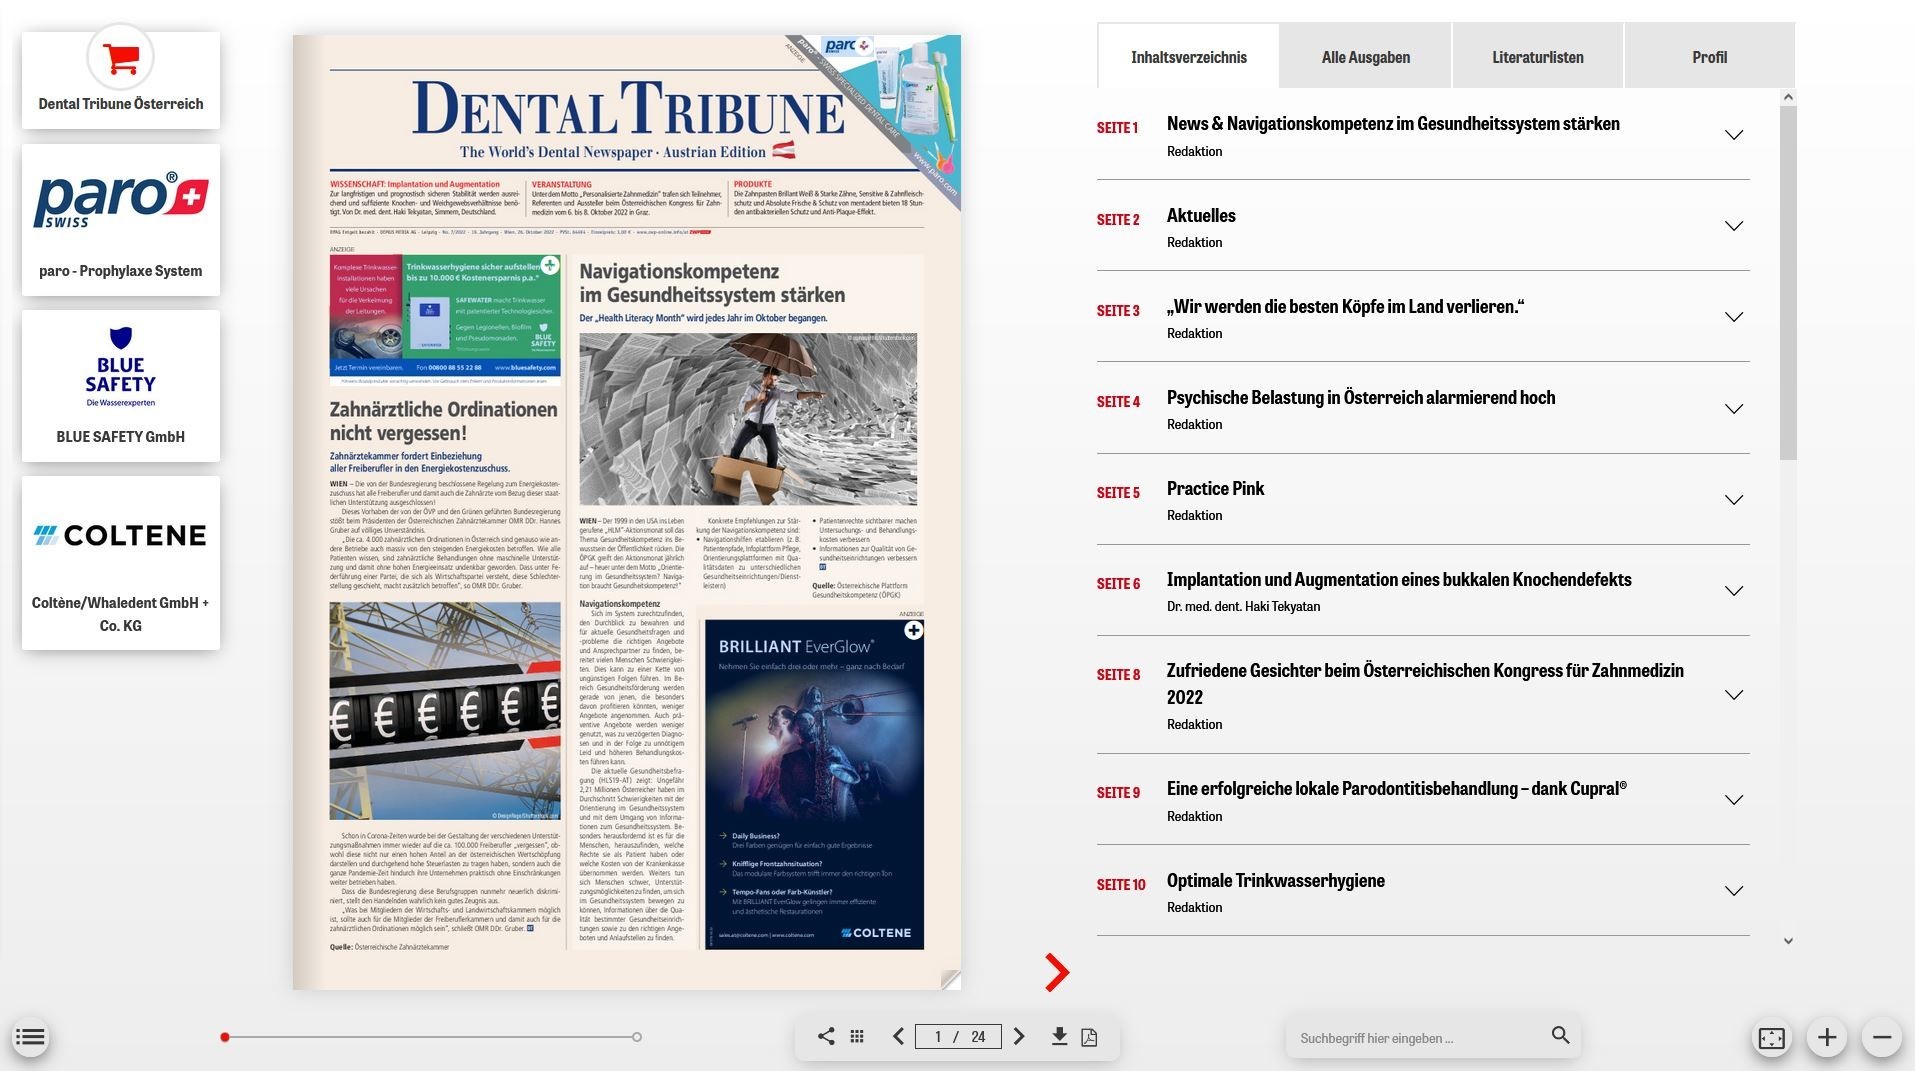Switch to Alle Ausgaben tab
The width and height of the screenshot is (1915, 1071).
click(x=1366, y=57)
